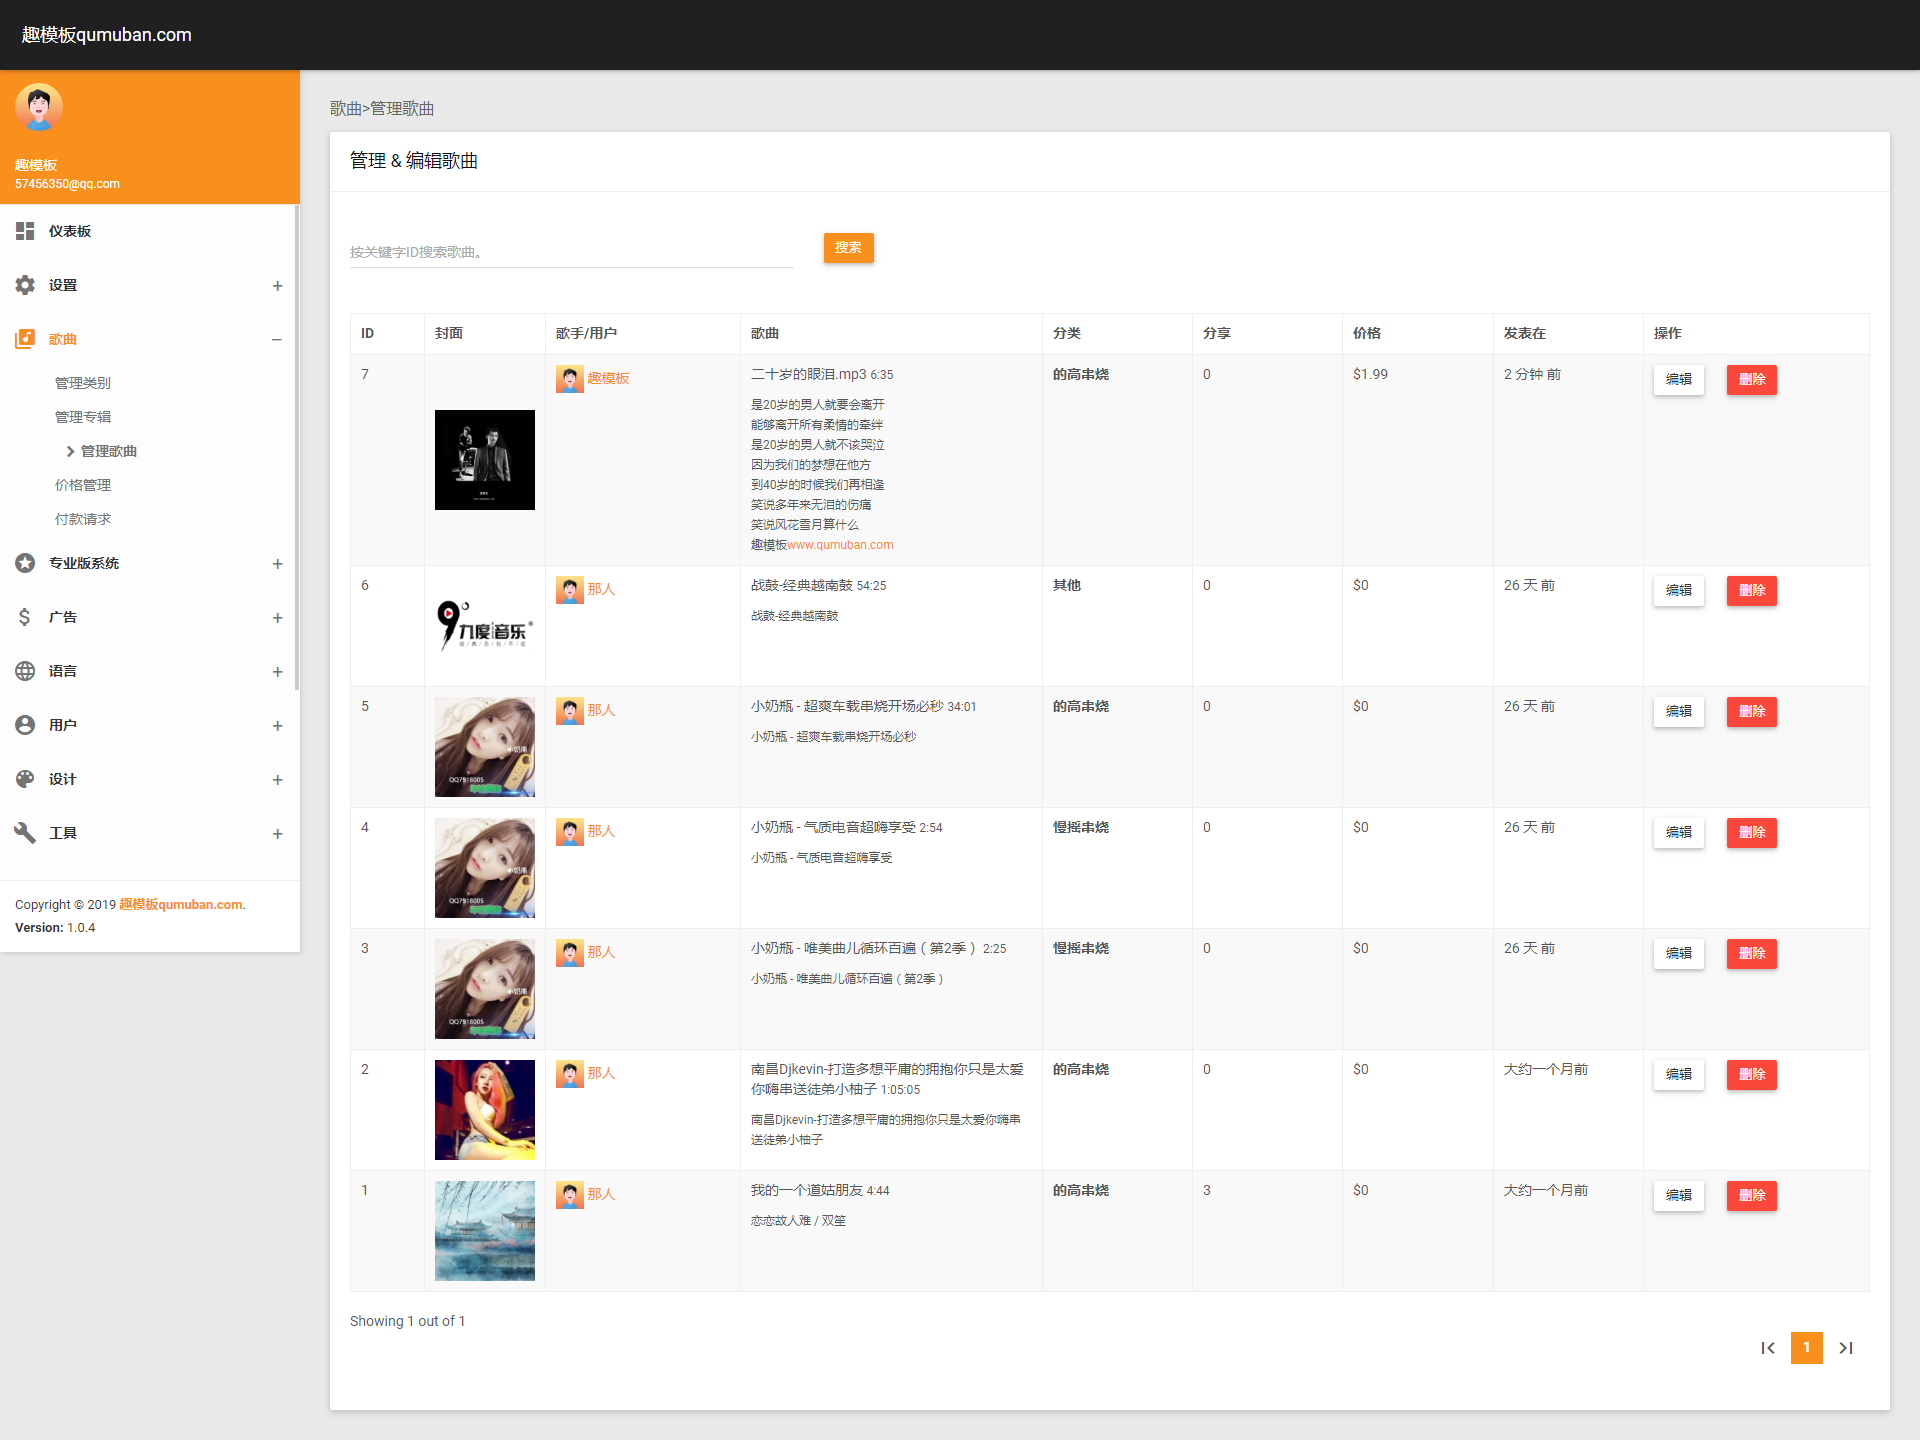Screen dimensions: 1920x1440
Task: Click the pro system star icon
Action: (25, 563)
